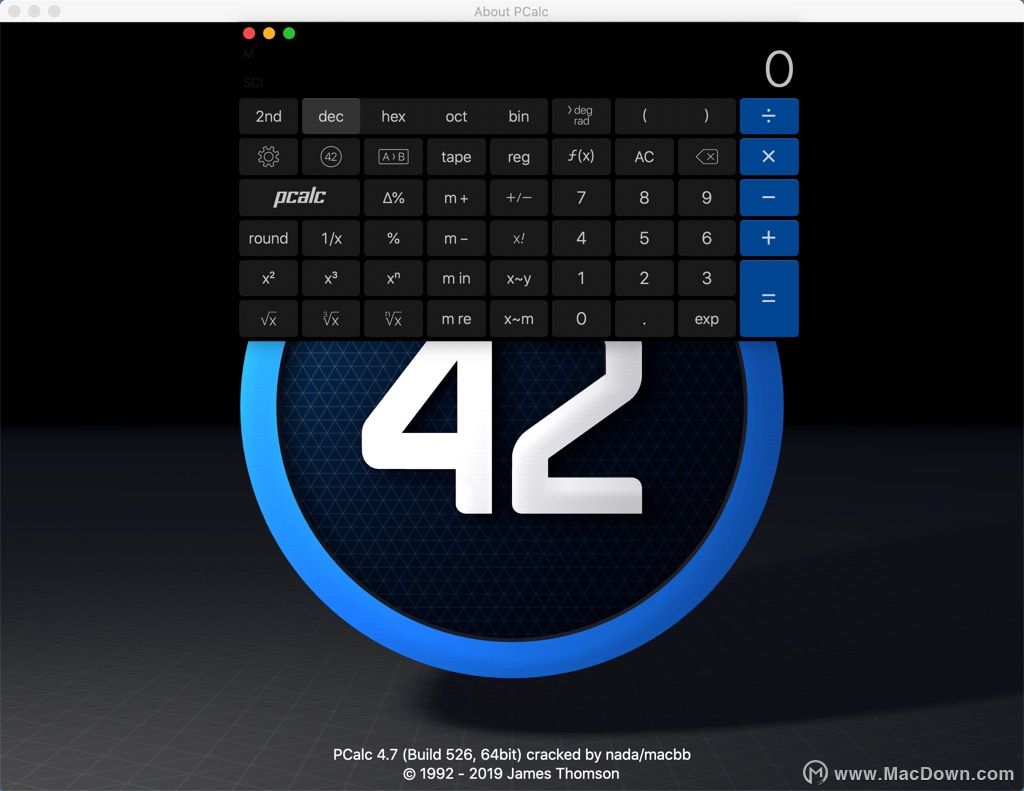Image resolution: width=1024 pixels, height=791 pixels.
Task: Click the digit 8 key
Action: coord(644,197)
